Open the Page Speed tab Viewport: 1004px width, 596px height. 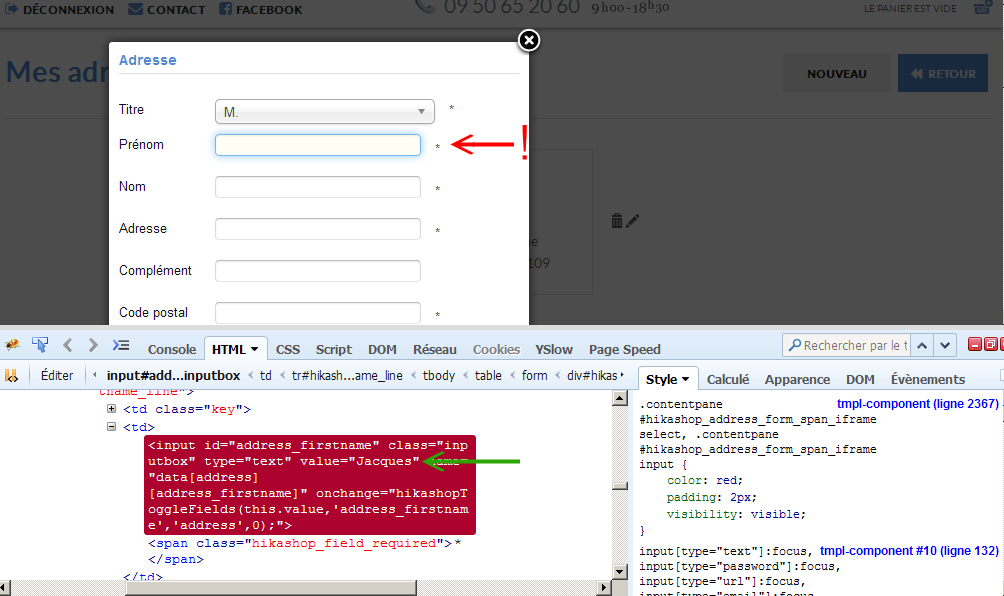[x=625, y=350]
